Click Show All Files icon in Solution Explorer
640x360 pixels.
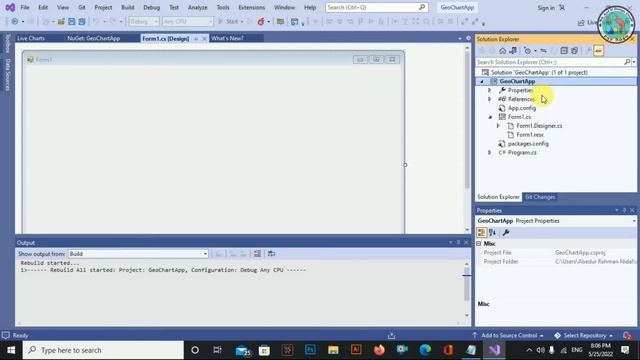click(574, 51)
